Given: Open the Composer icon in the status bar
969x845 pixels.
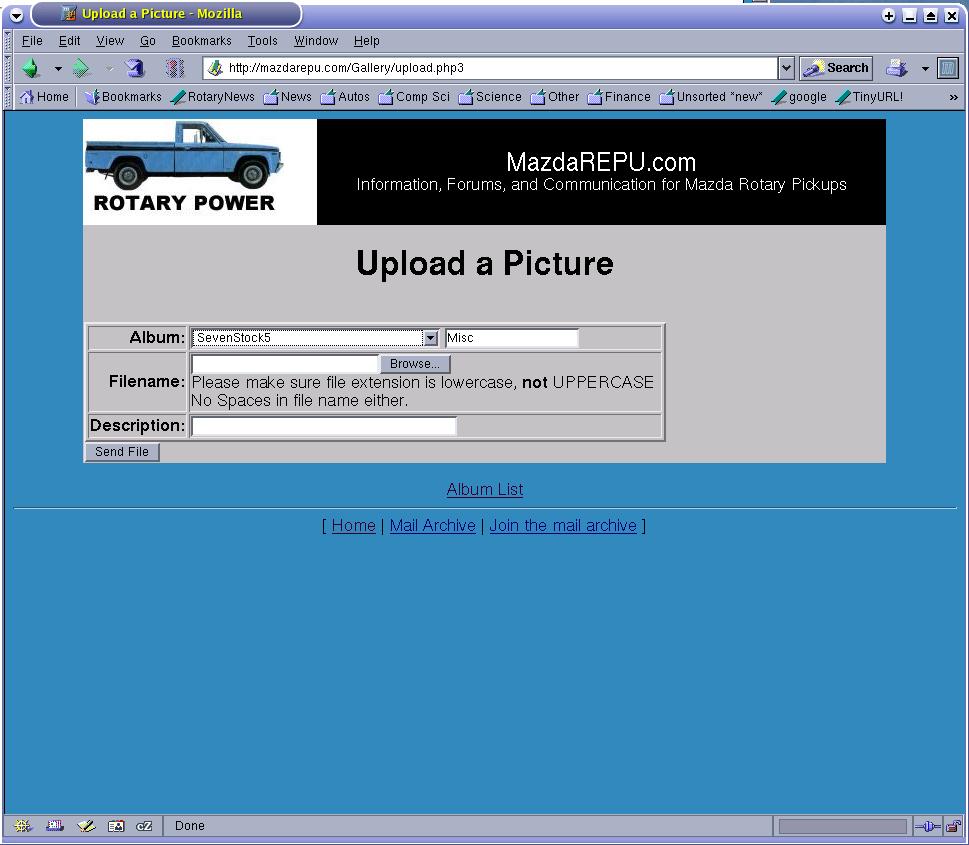Looking at the screenshot, I should pyautogui.click(x=86, y=826).
